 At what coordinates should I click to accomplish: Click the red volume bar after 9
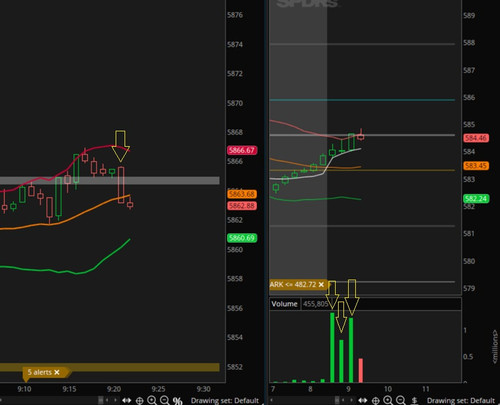point(361,370)
